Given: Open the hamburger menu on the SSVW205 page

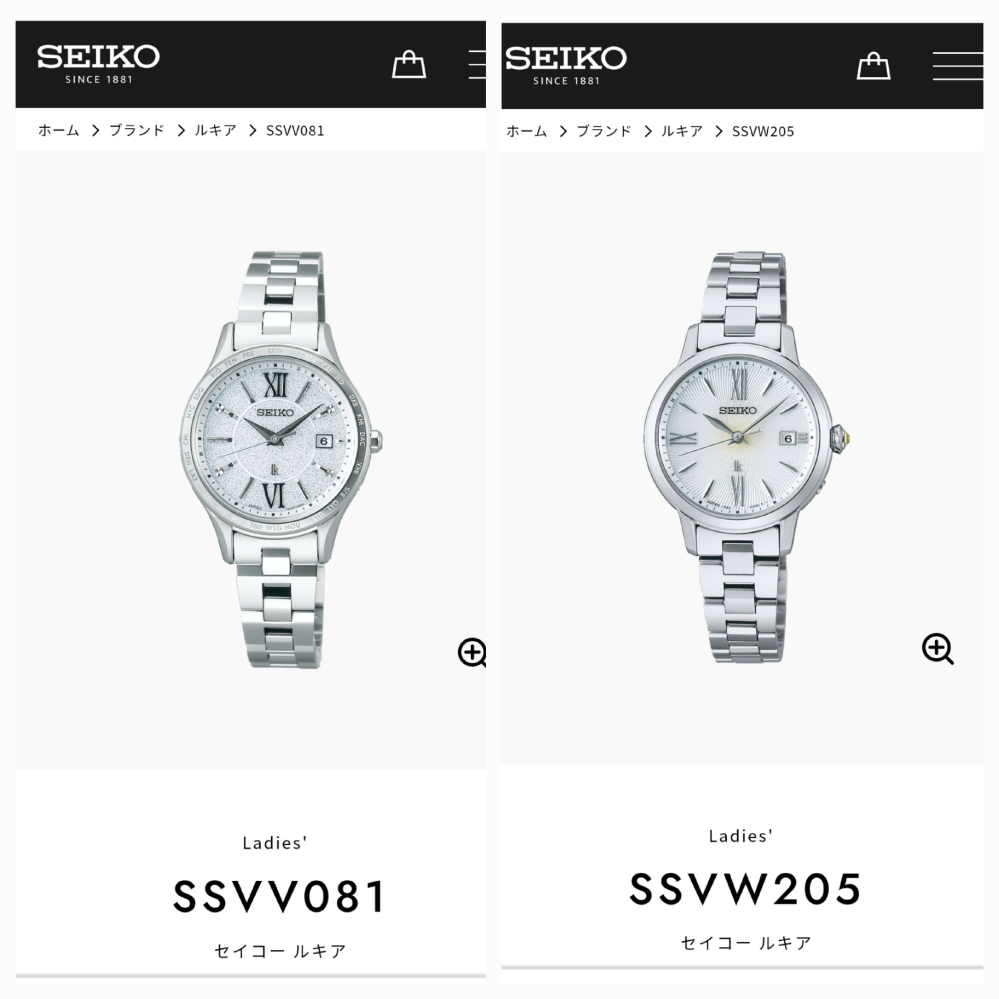Looking at the screenshot, I should (x=958, y=66).
